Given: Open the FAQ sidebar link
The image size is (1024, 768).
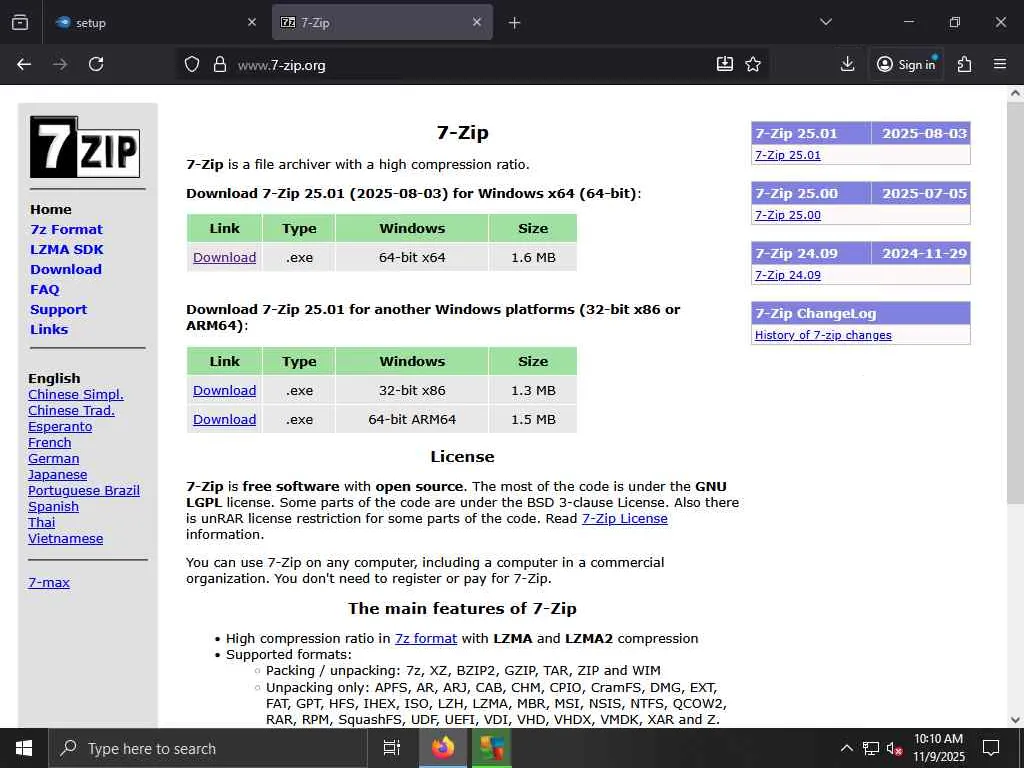Looking at the screenshot, I should pos(44,289).
